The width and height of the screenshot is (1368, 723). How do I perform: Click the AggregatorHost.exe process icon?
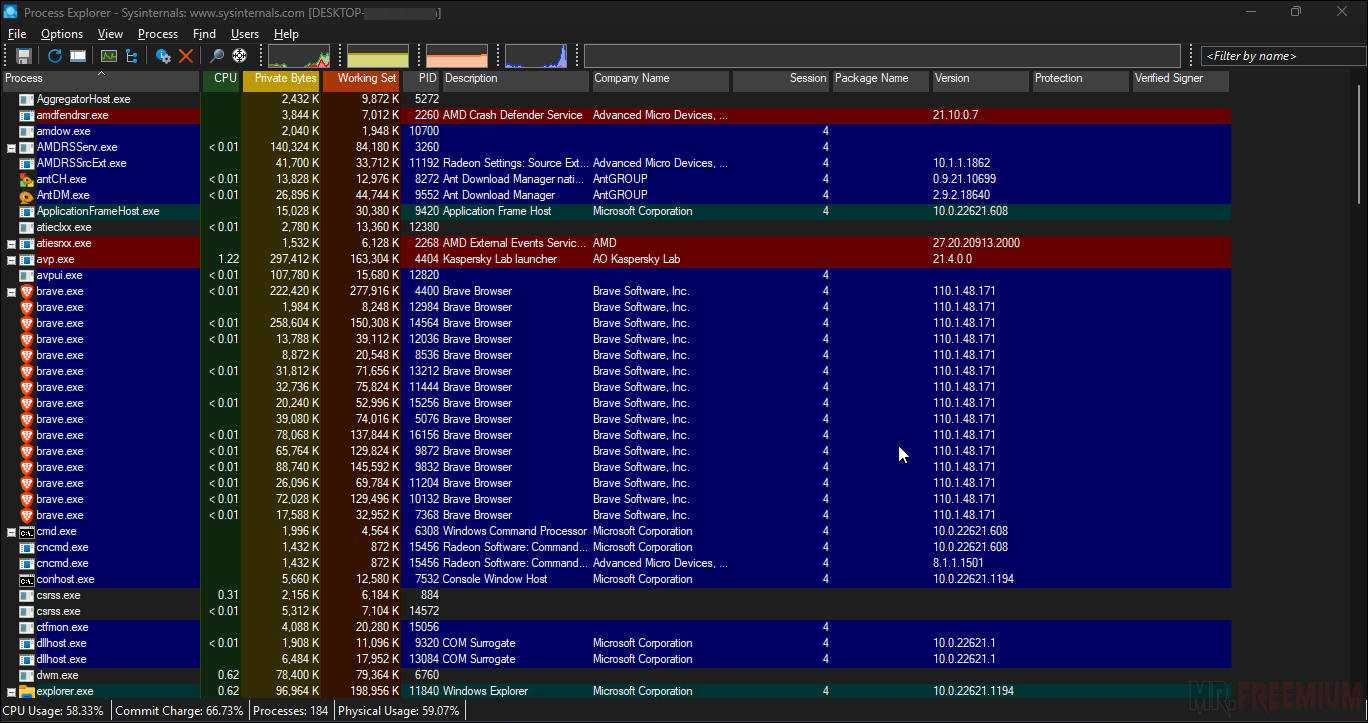pos(27,99)
